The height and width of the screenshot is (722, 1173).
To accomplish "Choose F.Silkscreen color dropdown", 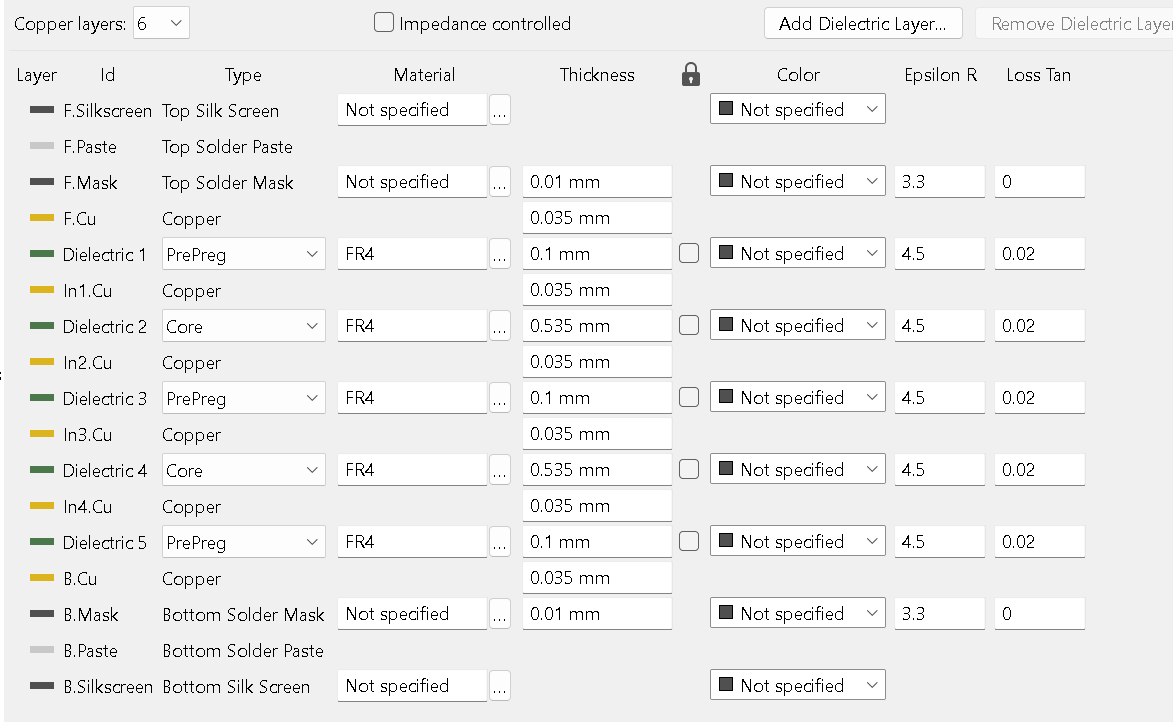I will (x=797, y=109).
